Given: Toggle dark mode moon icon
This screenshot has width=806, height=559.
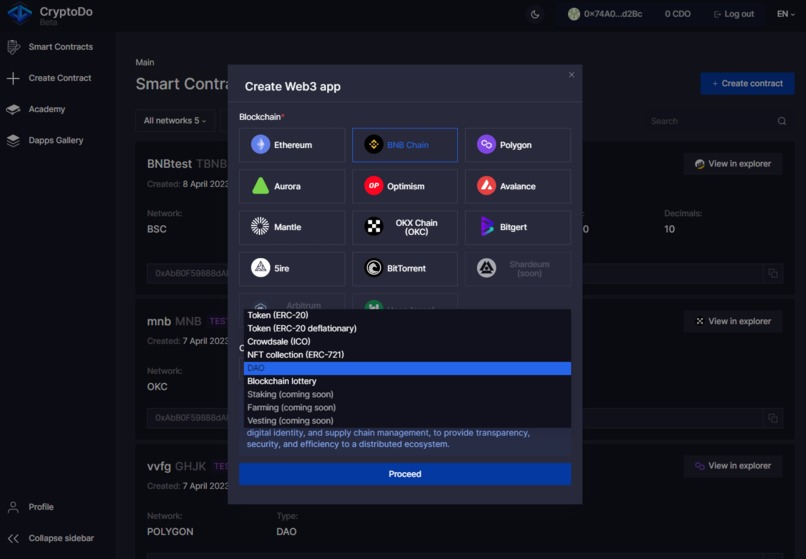Looking at the screenshot, I should tap(535, 14).
